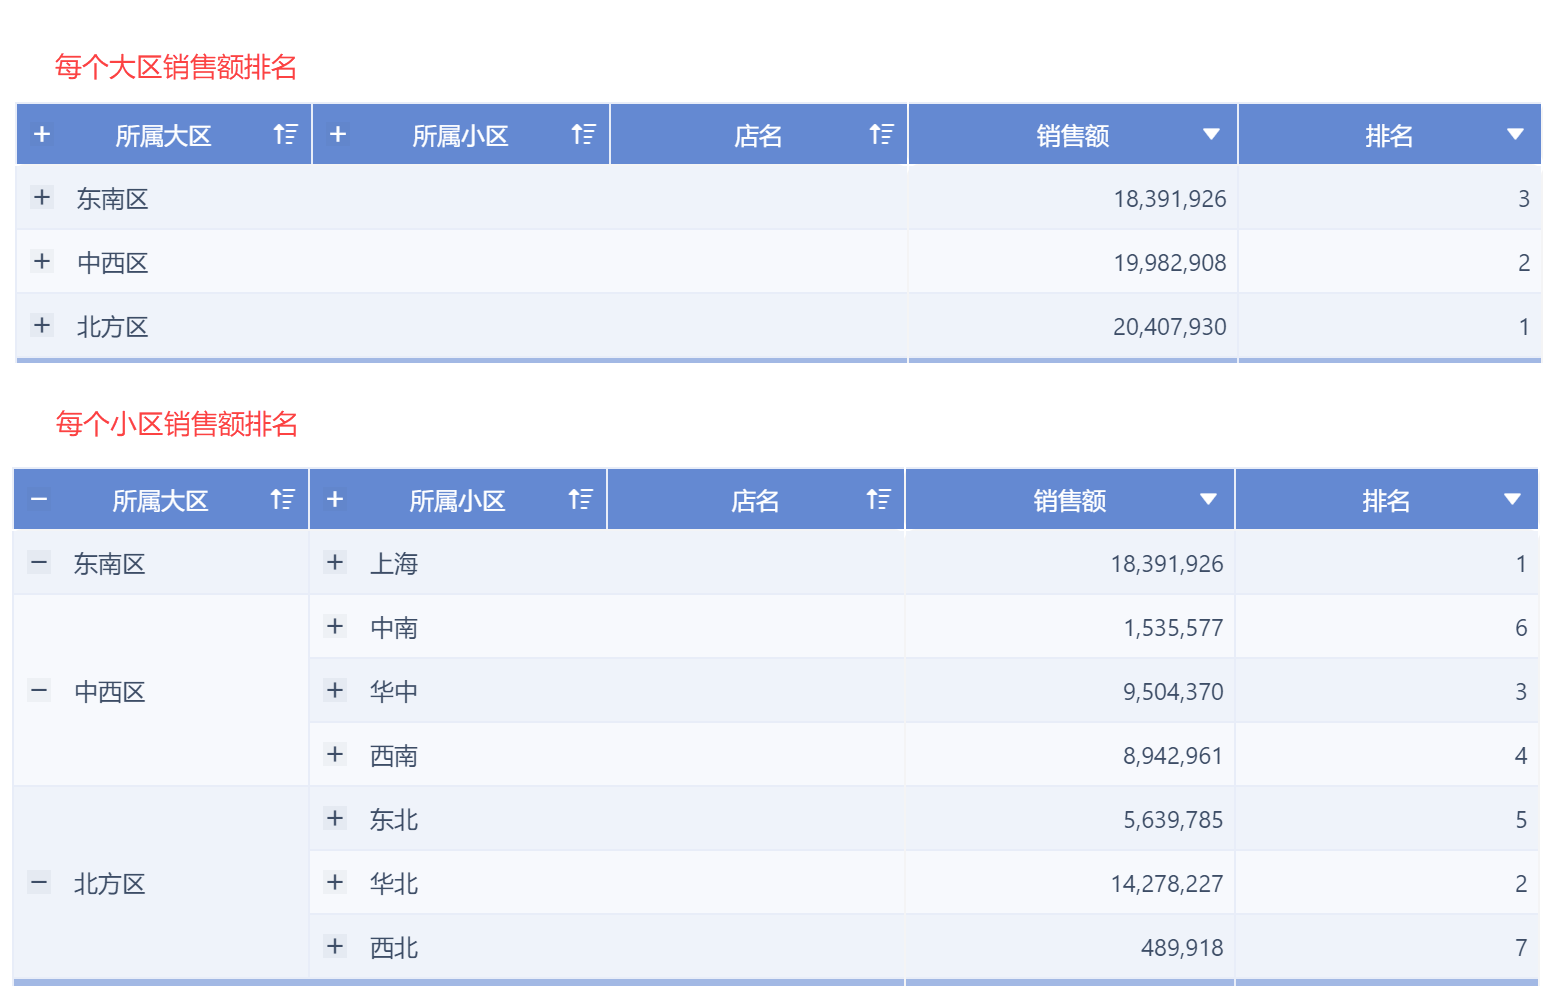Open 销售额 dropdown arrow in the bottom table
1562x986 pixels.
point(1208,499)
